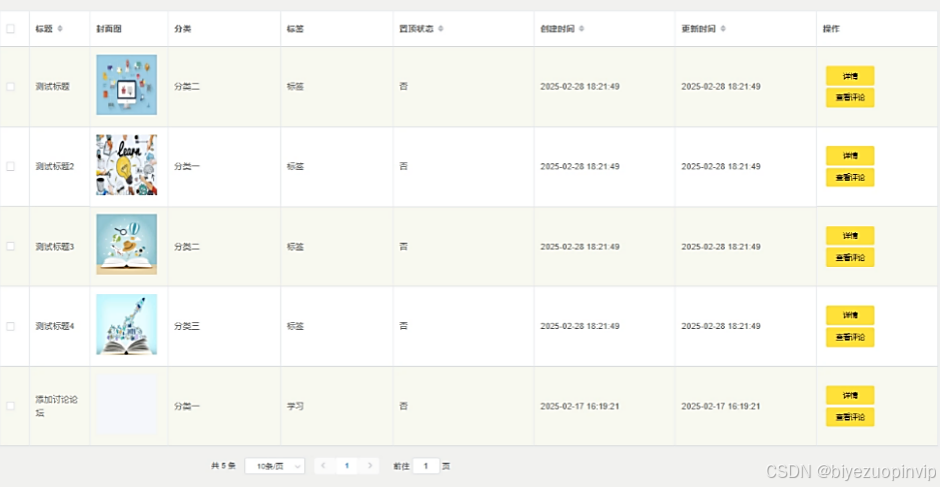Select the checkbox for row 测试标题3

coord(10,246)
